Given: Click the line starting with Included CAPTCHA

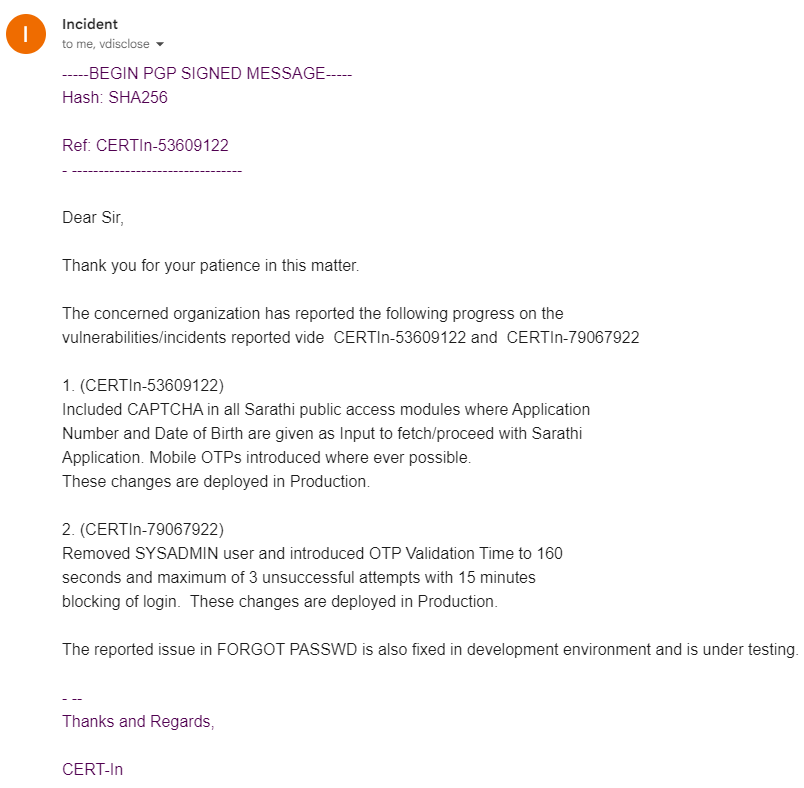Looking at the screenshot, I should pyautogui.click(x=326, y=410).
